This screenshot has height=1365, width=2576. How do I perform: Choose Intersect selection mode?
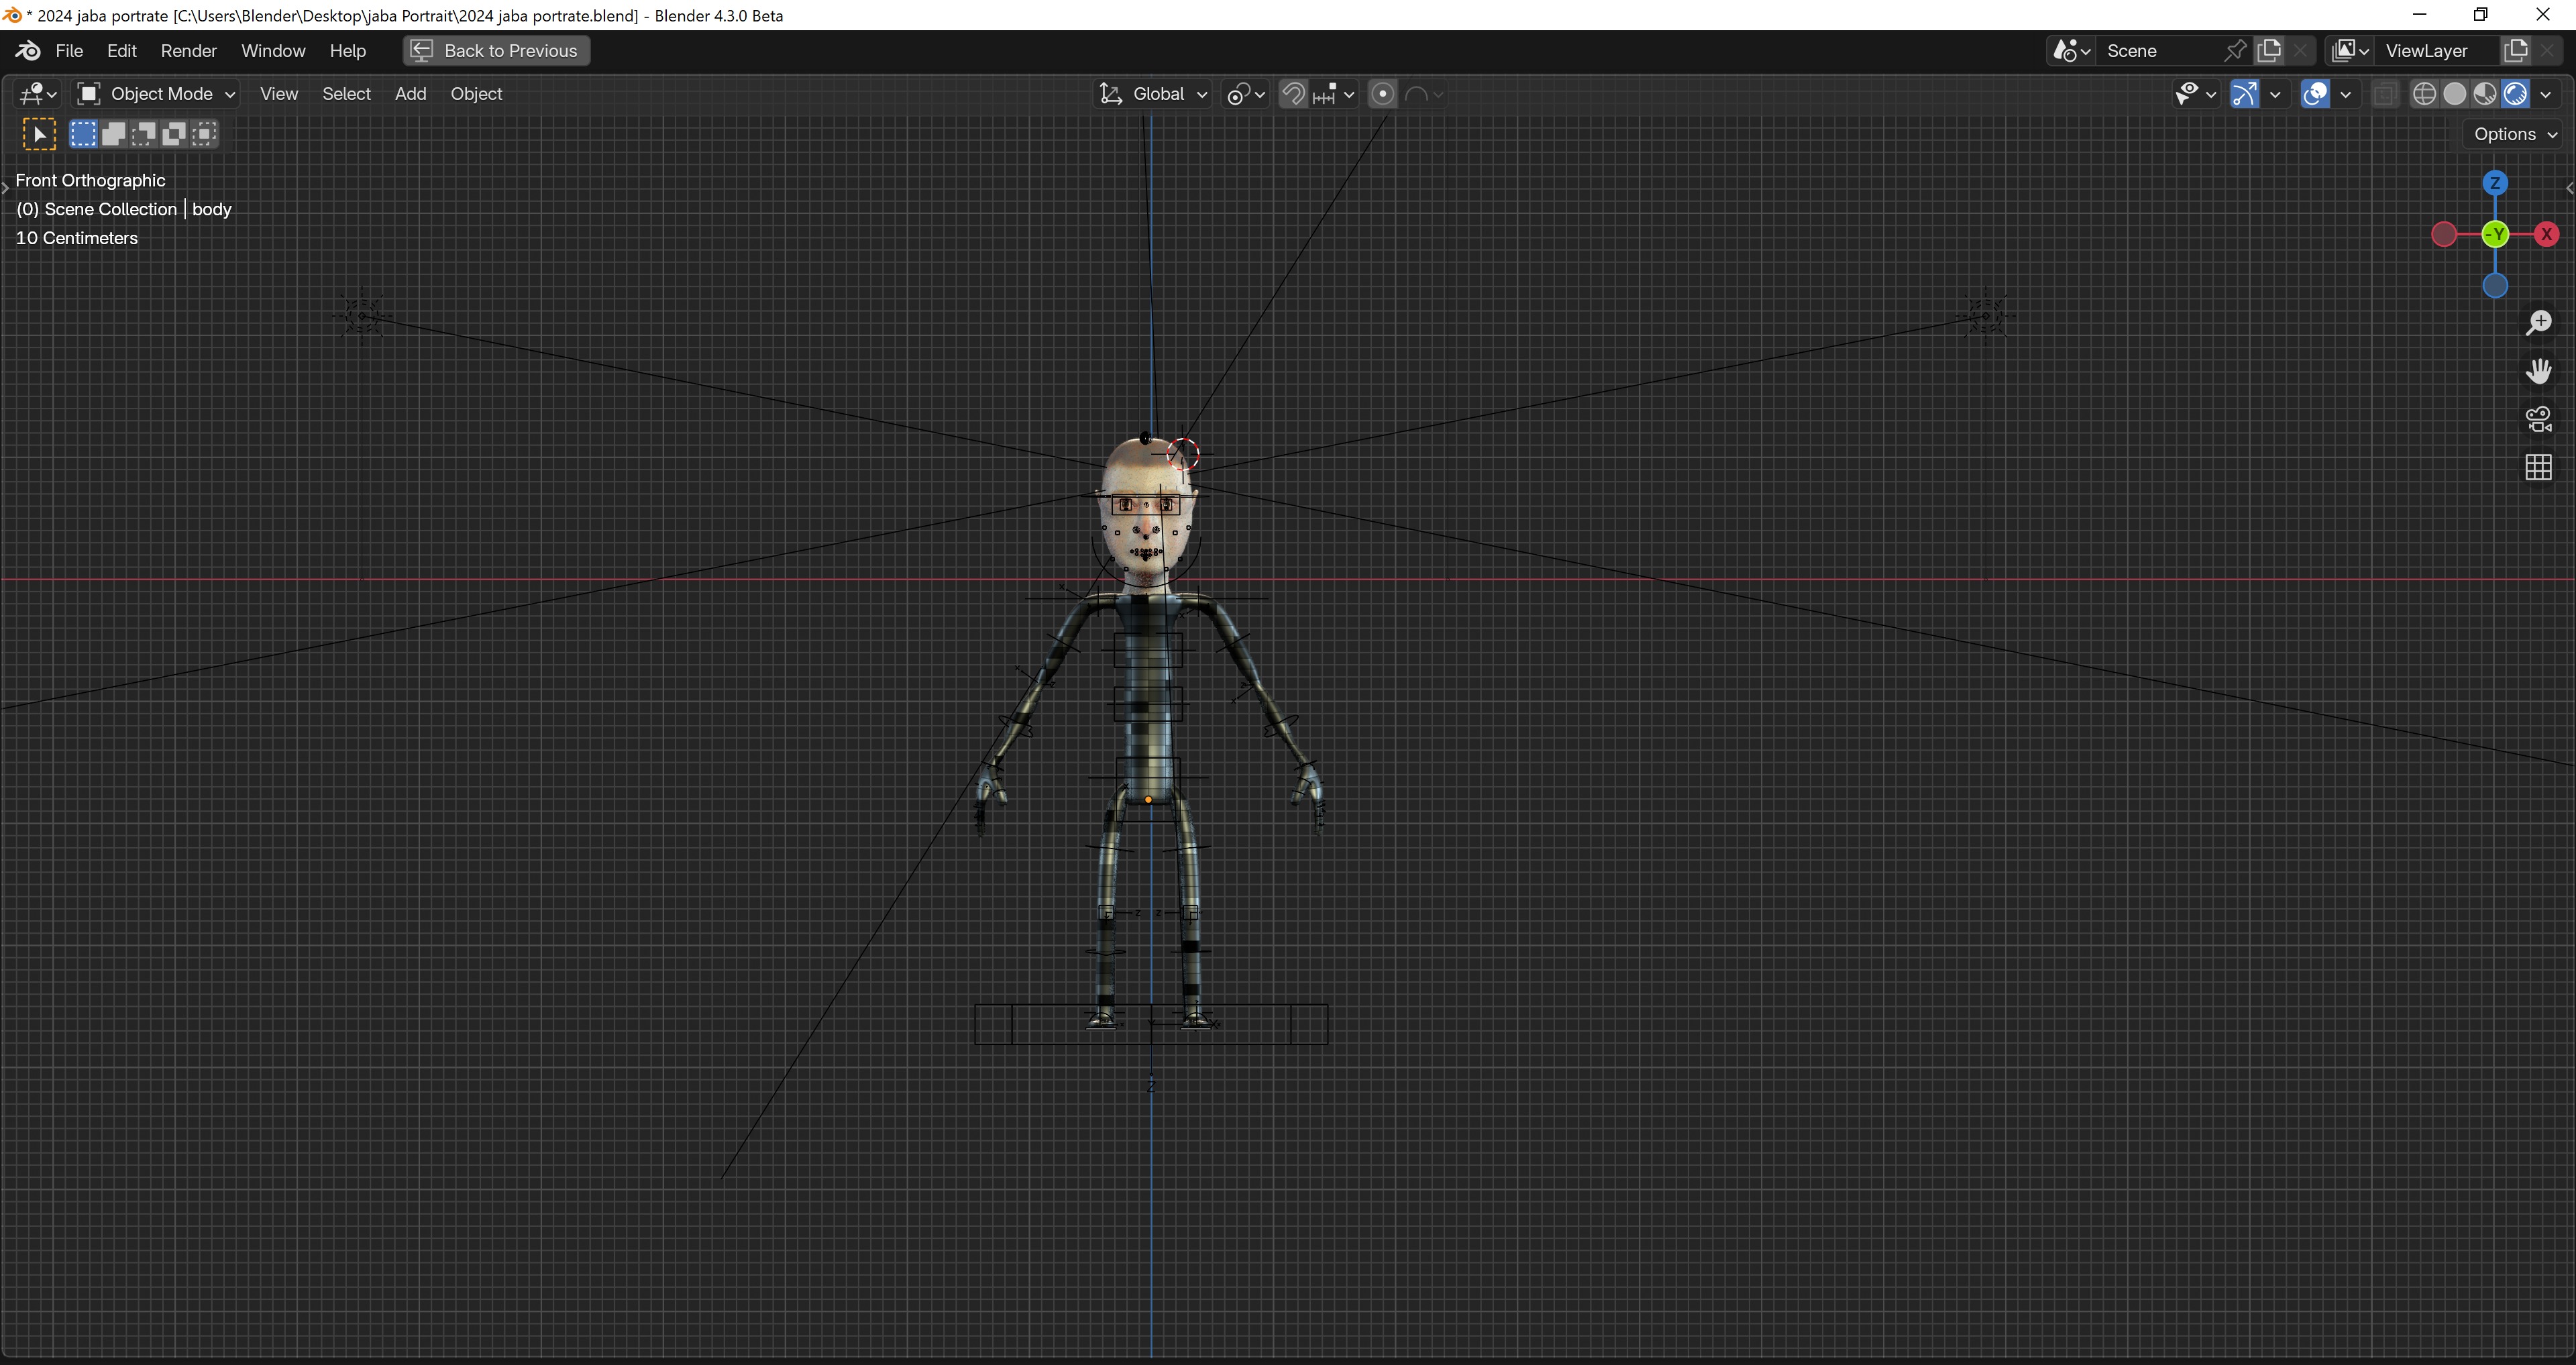[203, 134]
